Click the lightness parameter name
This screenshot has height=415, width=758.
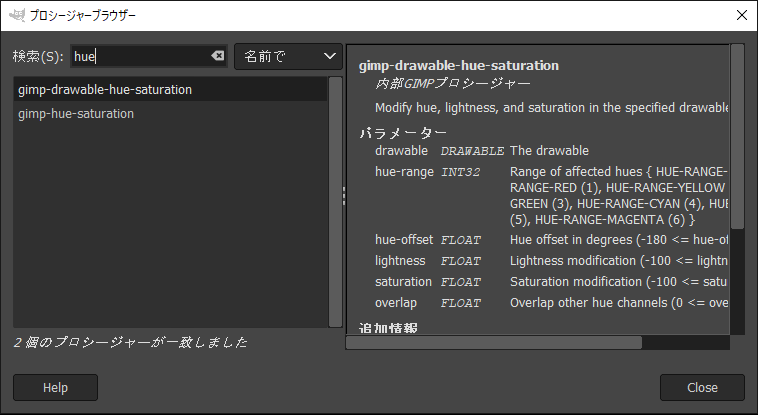400,260
